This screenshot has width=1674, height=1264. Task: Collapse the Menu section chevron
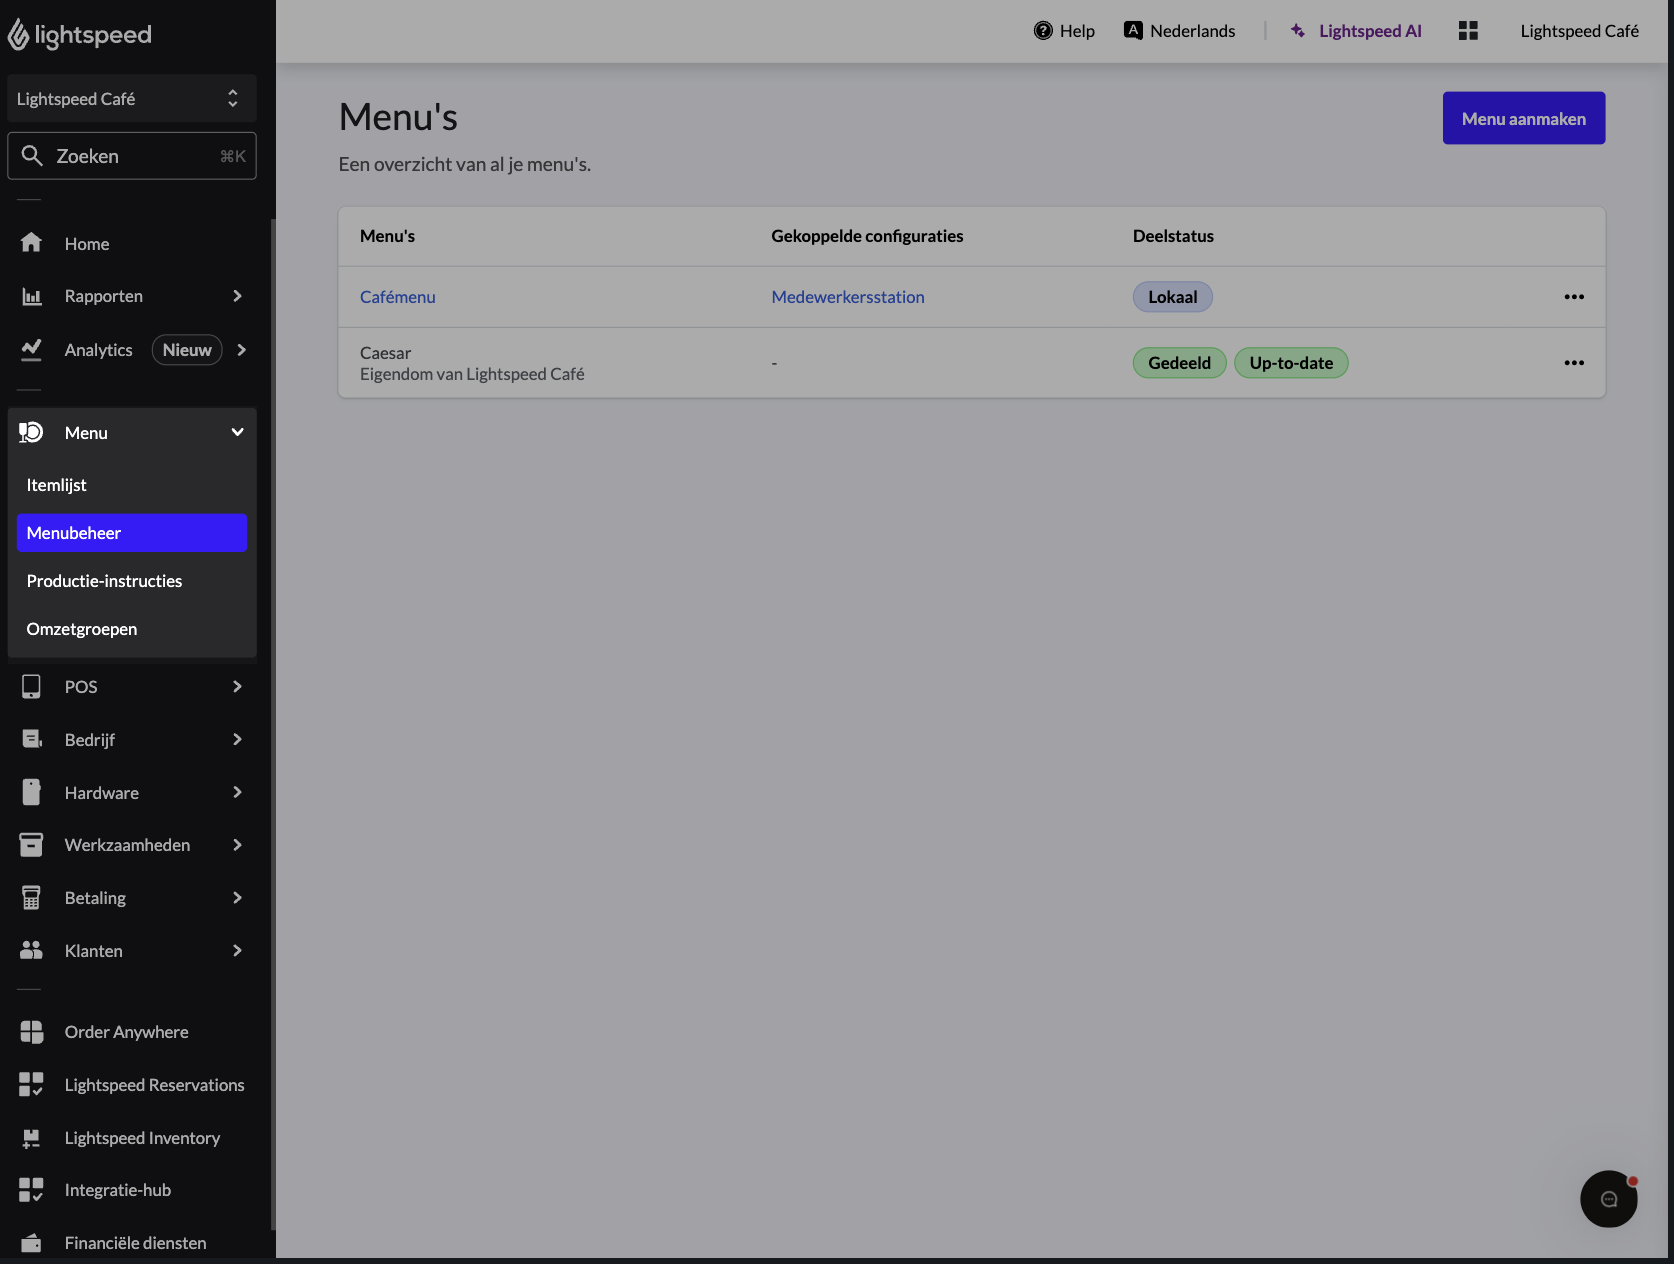click(x=237, y=432)
